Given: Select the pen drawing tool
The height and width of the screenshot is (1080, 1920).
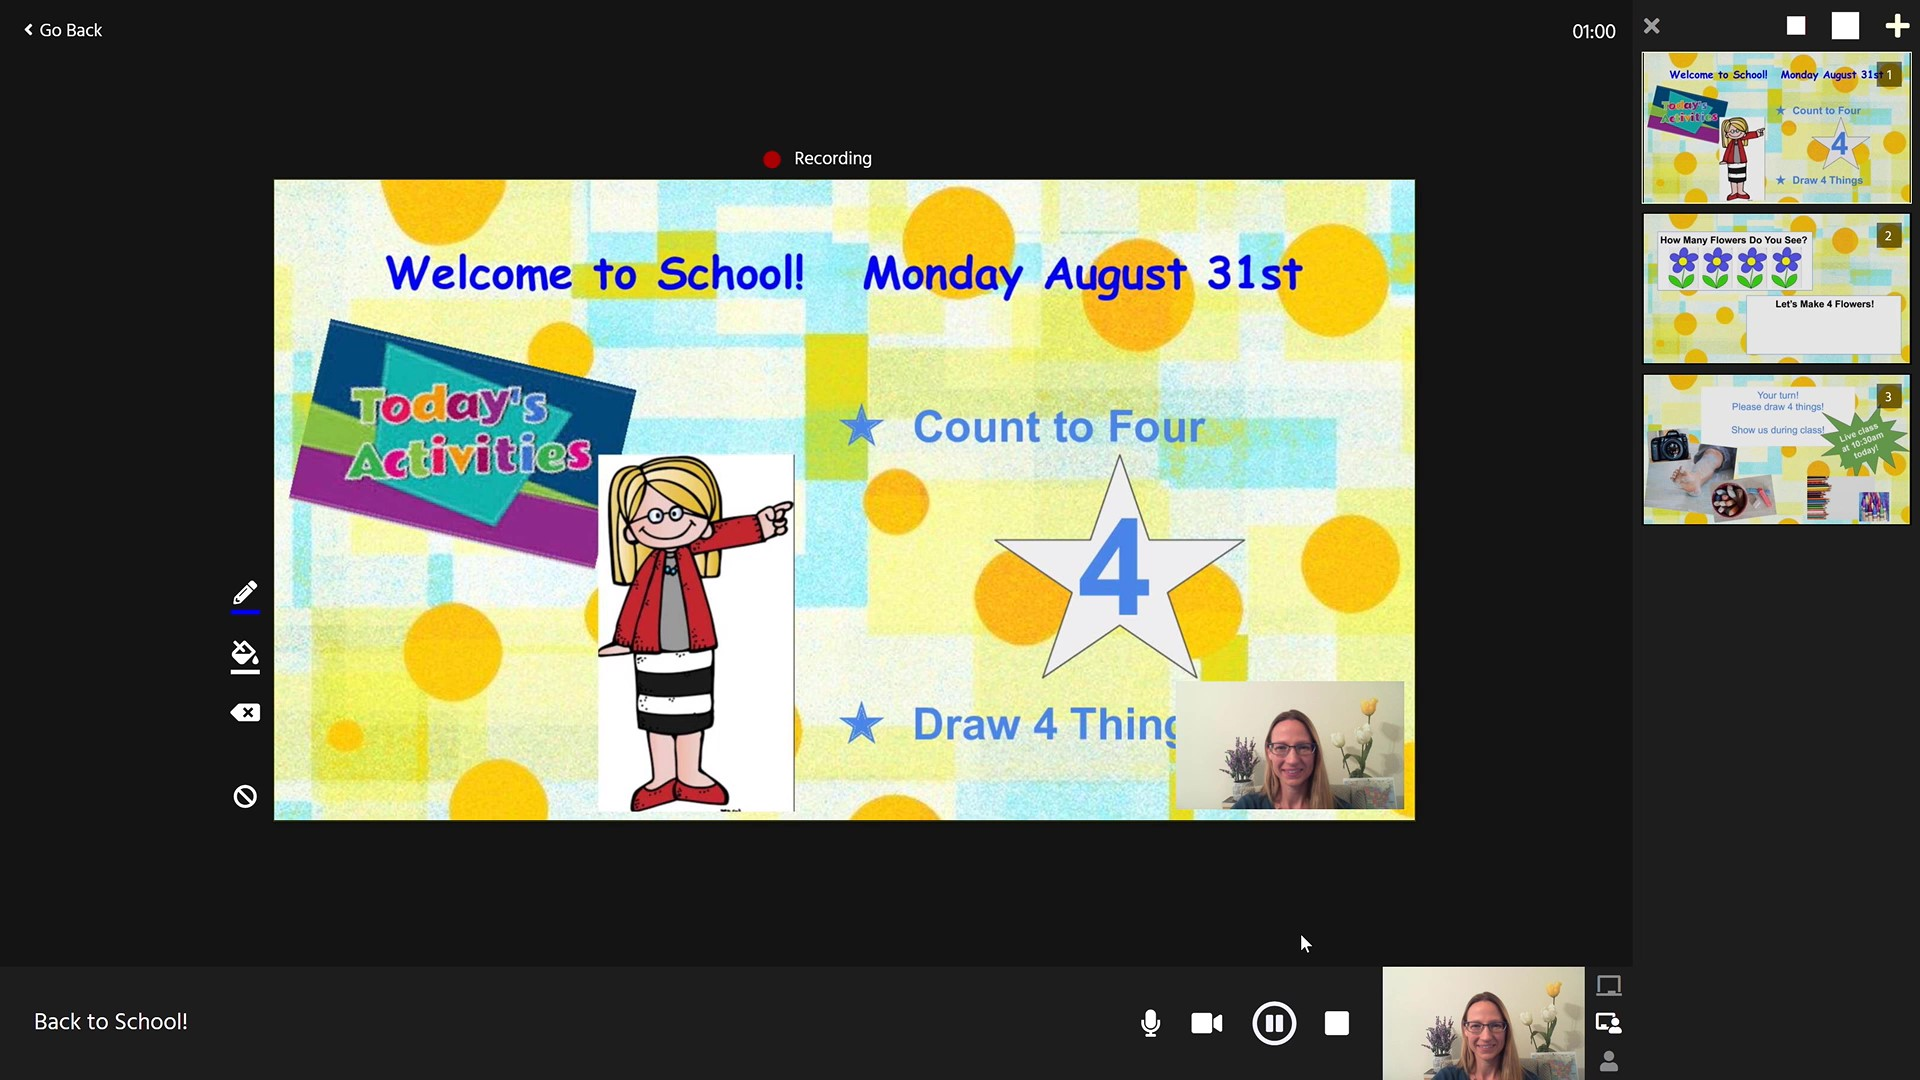Looking at the screenshot, I should coord(245,594).
